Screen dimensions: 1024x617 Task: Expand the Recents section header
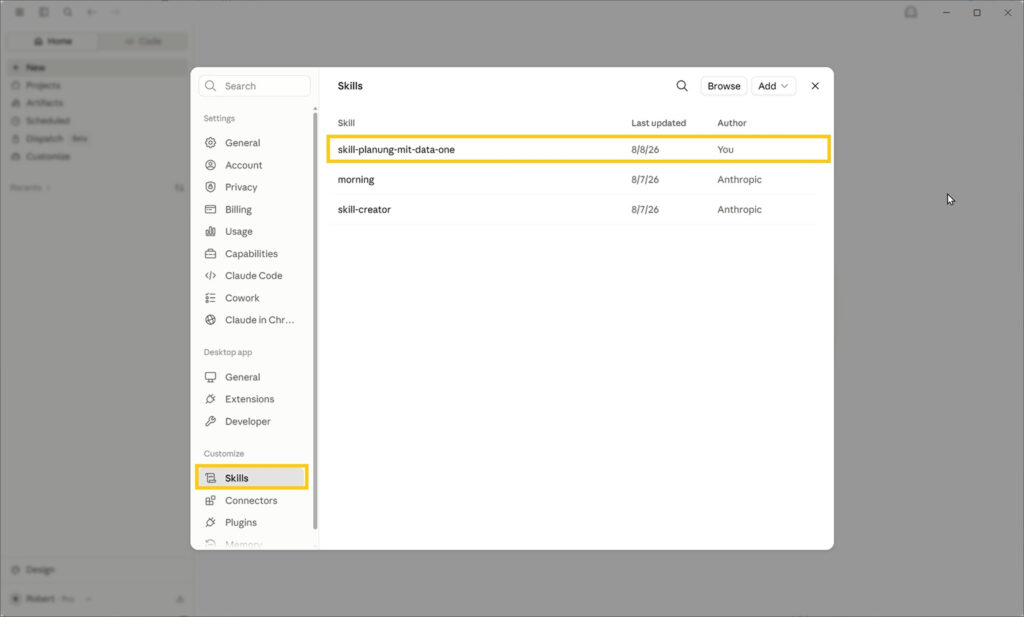coord(30,188)
